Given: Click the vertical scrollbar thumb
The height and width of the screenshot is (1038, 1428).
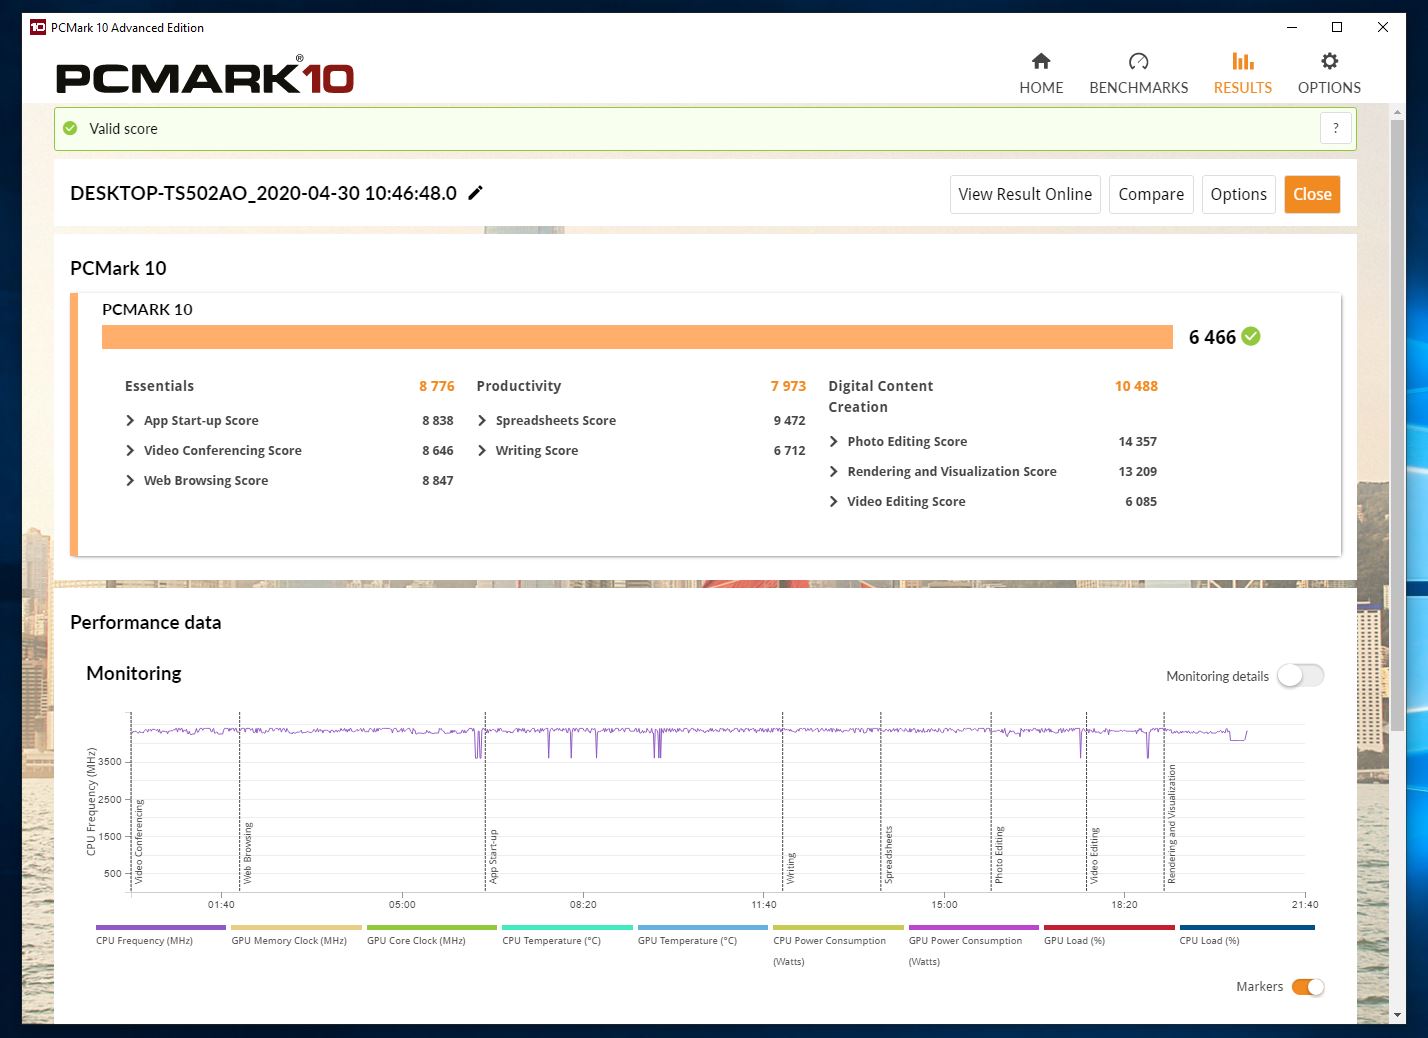Looking at the screenshot, I should 1397,423.
